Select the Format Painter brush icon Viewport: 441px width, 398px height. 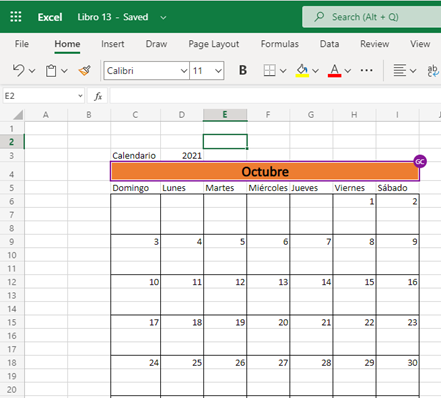(x=85, y=71)
